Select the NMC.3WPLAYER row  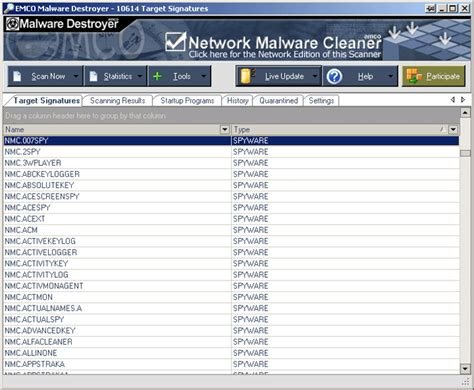pyautogui.click(x=231, y=163)
